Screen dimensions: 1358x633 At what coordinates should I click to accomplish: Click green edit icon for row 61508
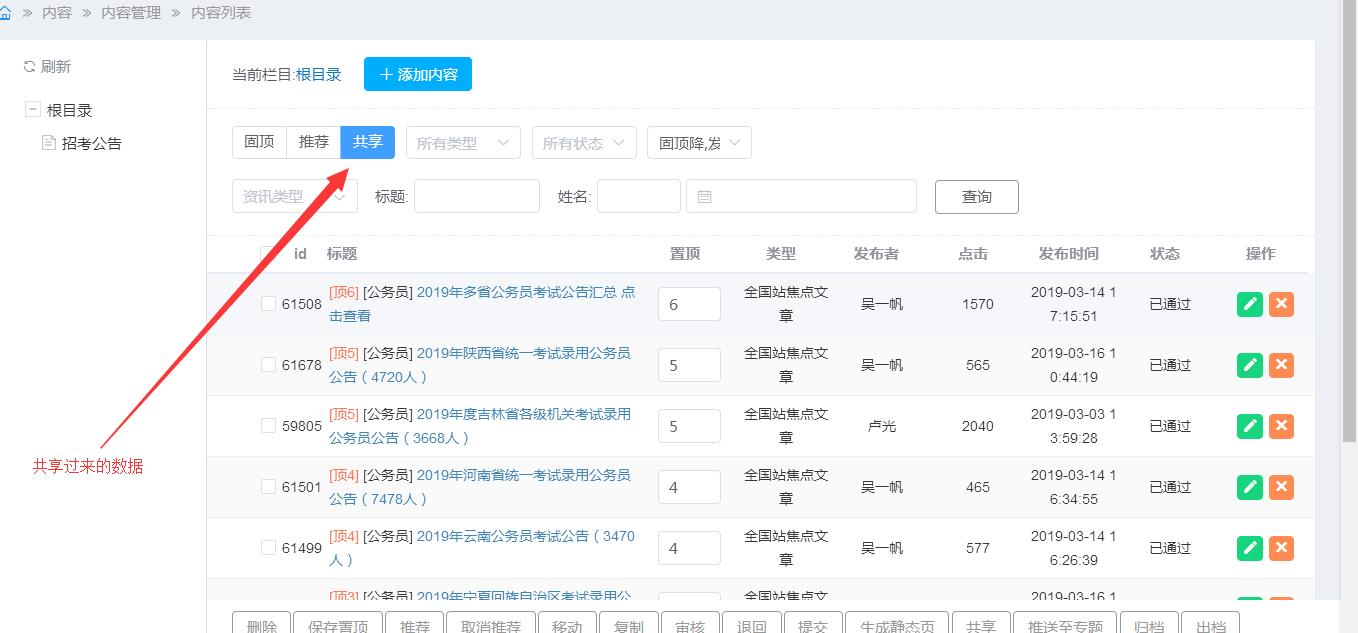(1249, 304)
